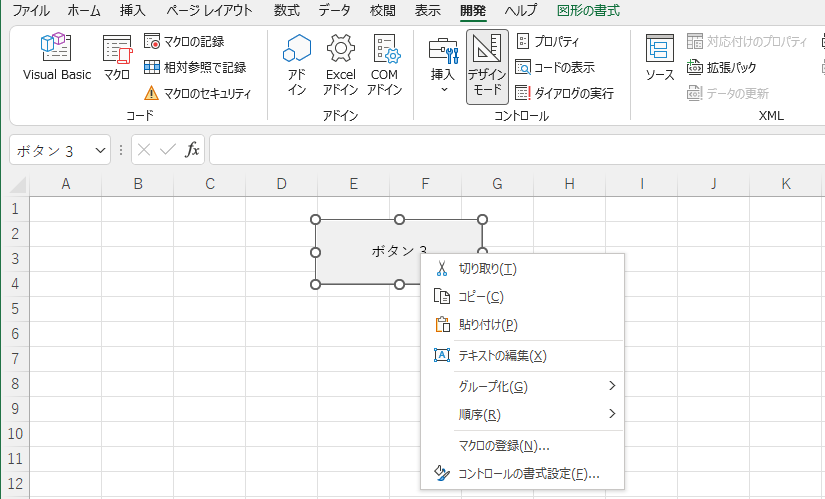Open COM アドイン dialog
Image resolution: width=825 pixels, height=499 pixels.
point(385,64)
